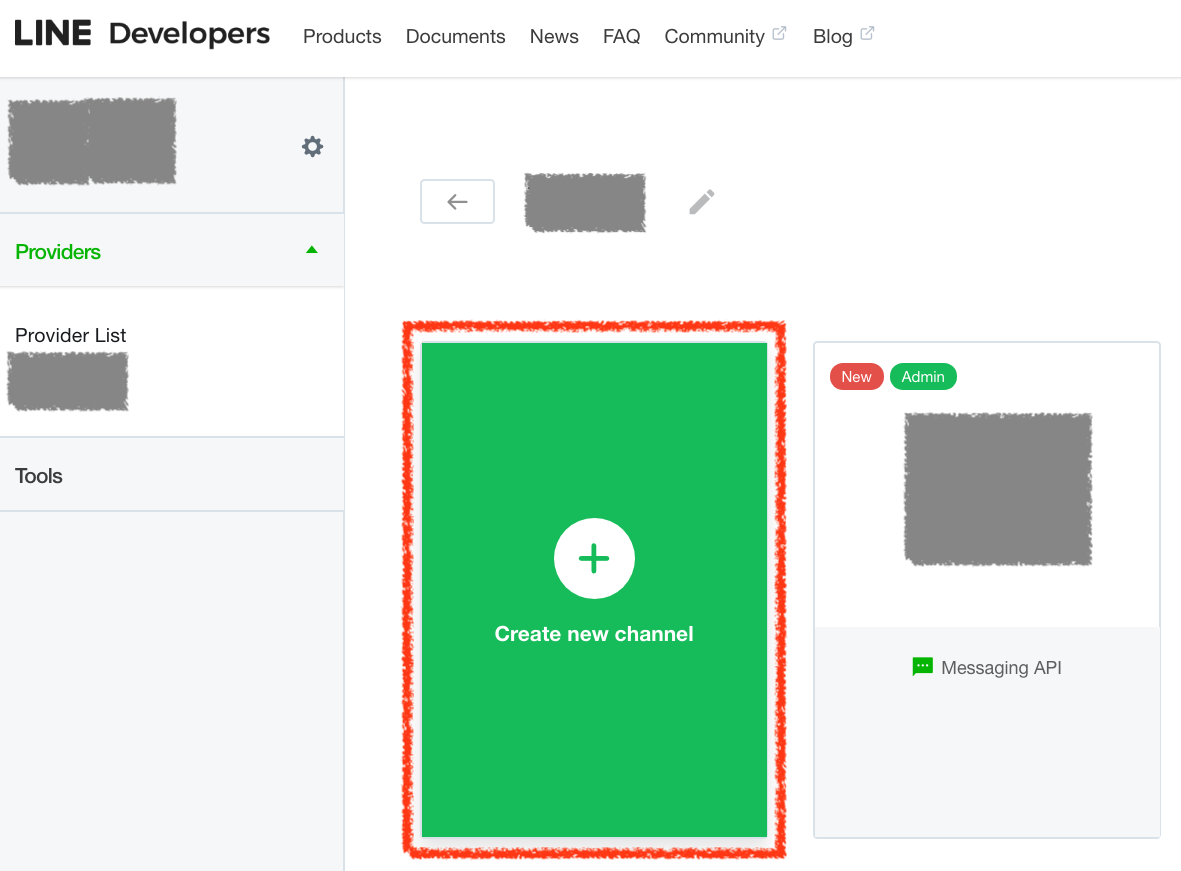
Task: Click the red New badge
Action: point(856,377)
